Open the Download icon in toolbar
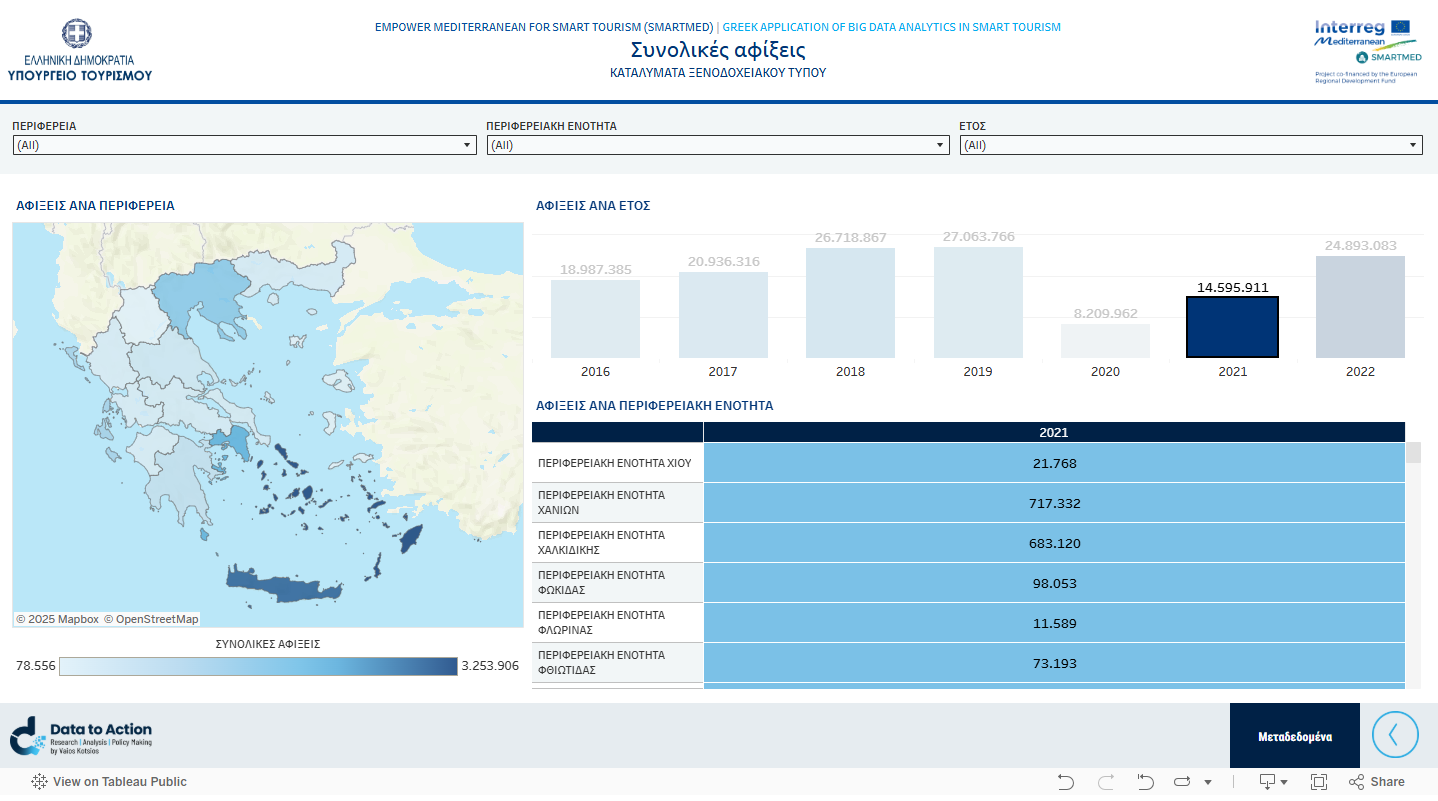 [x=1268, y=782]
